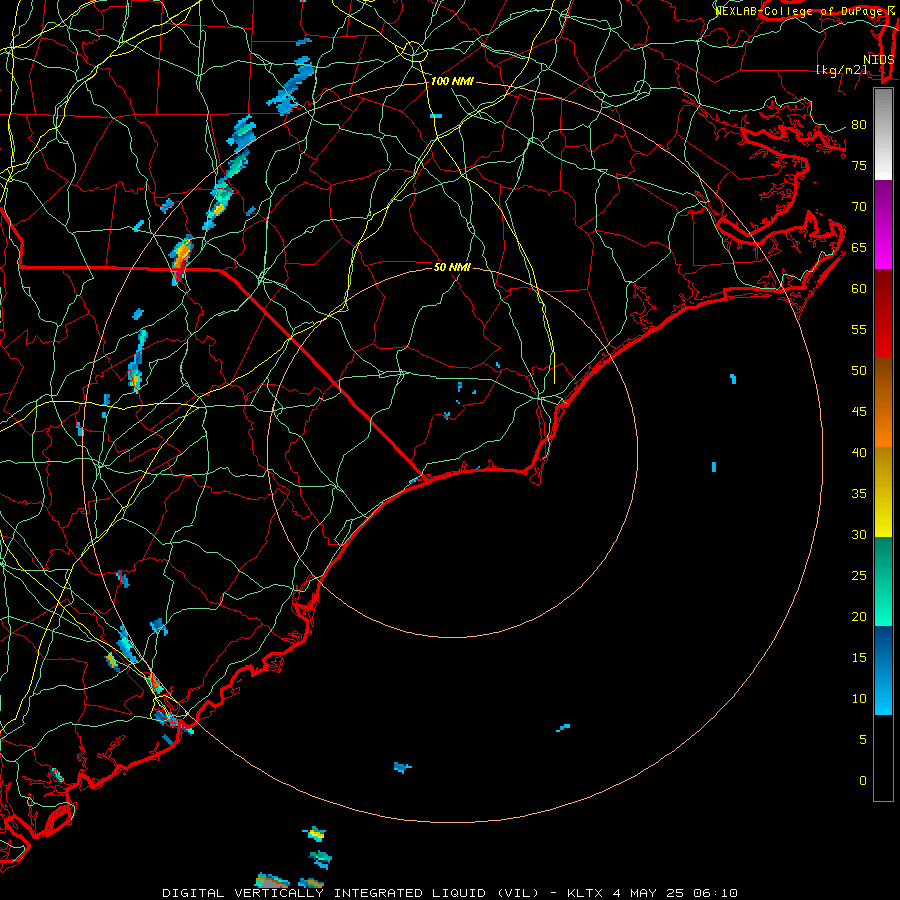The image size is (900, 900).
Task: Click the [kg/m2] units label
Action: pos(841,70)
